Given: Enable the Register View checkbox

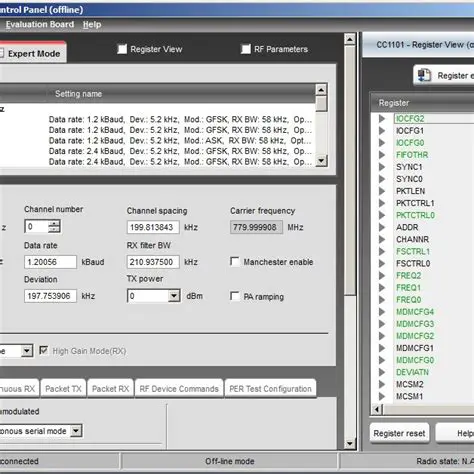Looking at the screenshot, I should (122, 49).
